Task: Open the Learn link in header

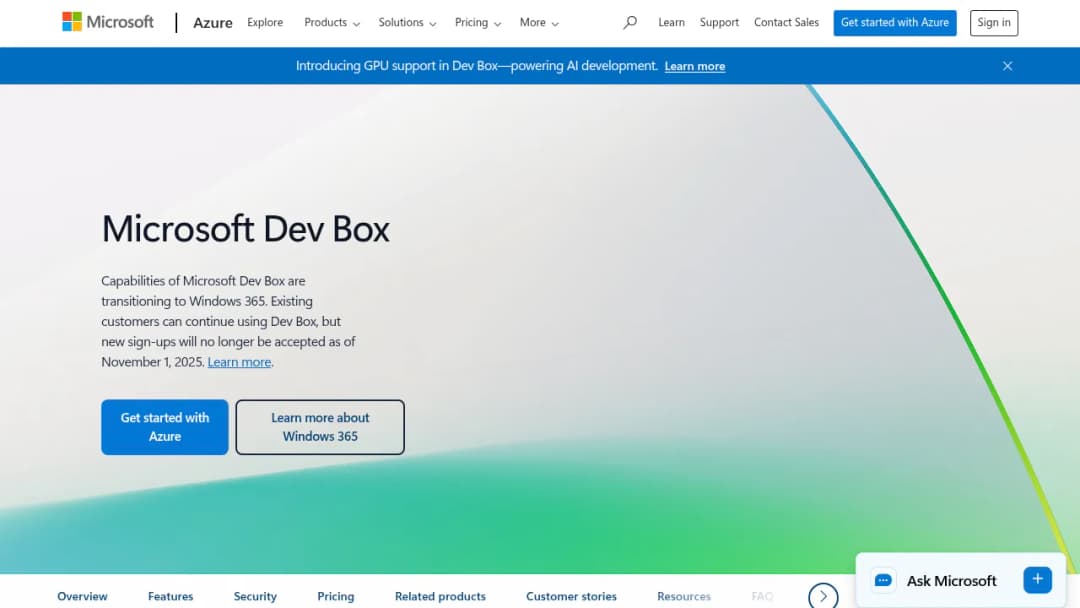Action: 671,23
